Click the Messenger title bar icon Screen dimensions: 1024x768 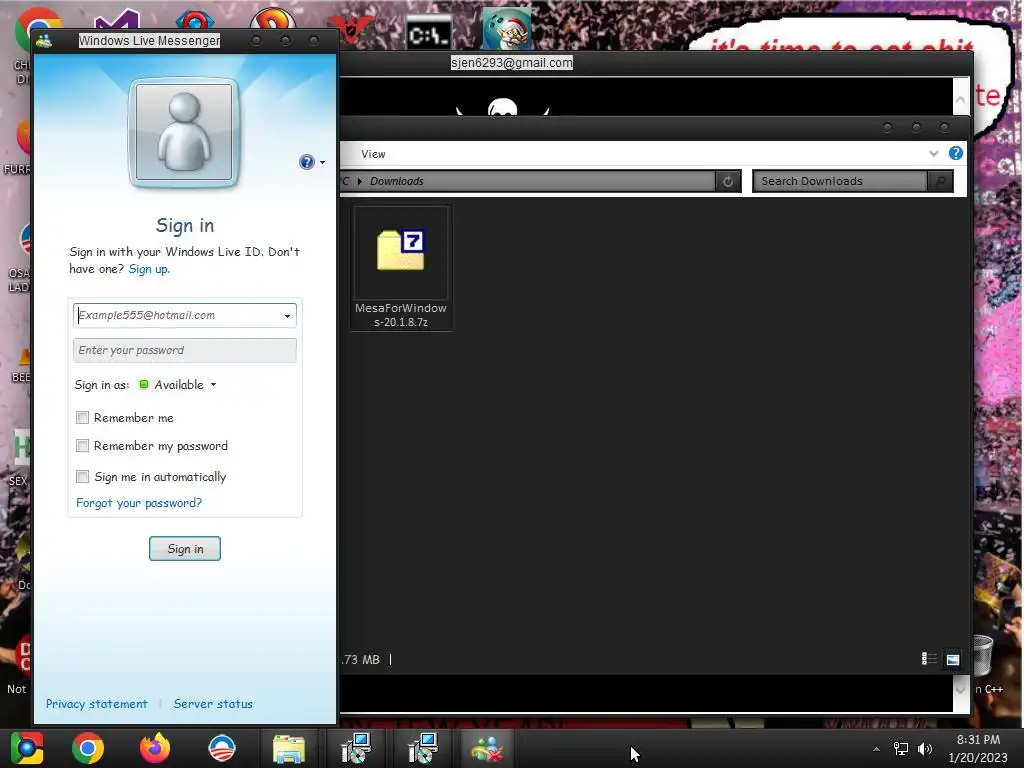point(44,41)
